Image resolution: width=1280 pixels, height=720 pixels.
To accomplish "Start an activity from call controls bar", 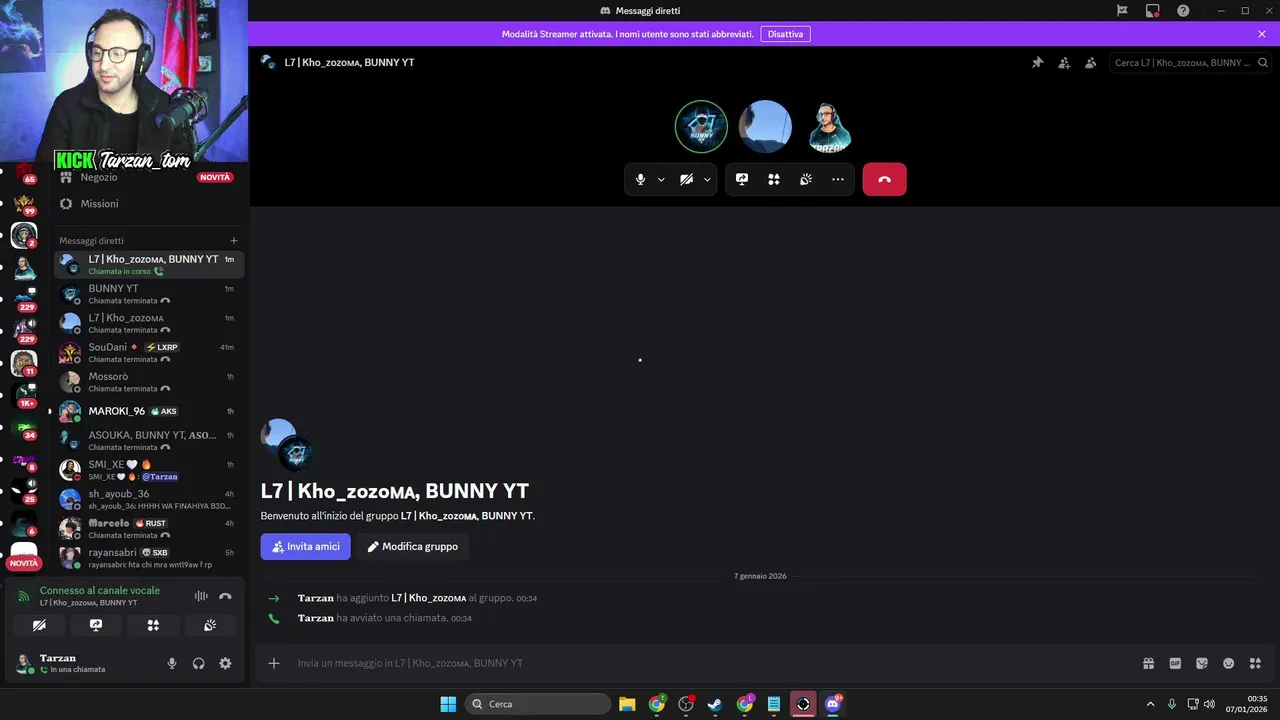I will click(x=774, y=179).
